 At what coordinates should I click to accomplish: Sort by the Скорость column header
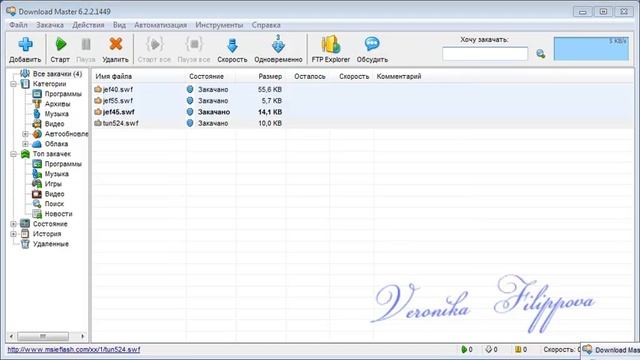pos(353,76)
